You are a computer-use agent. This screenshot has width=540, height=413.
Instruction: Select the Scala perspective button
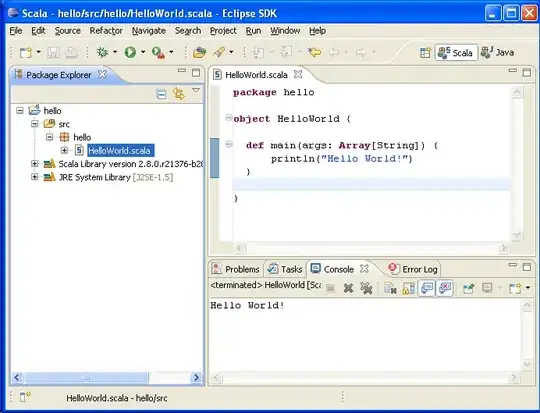click(x=456, y=52)
